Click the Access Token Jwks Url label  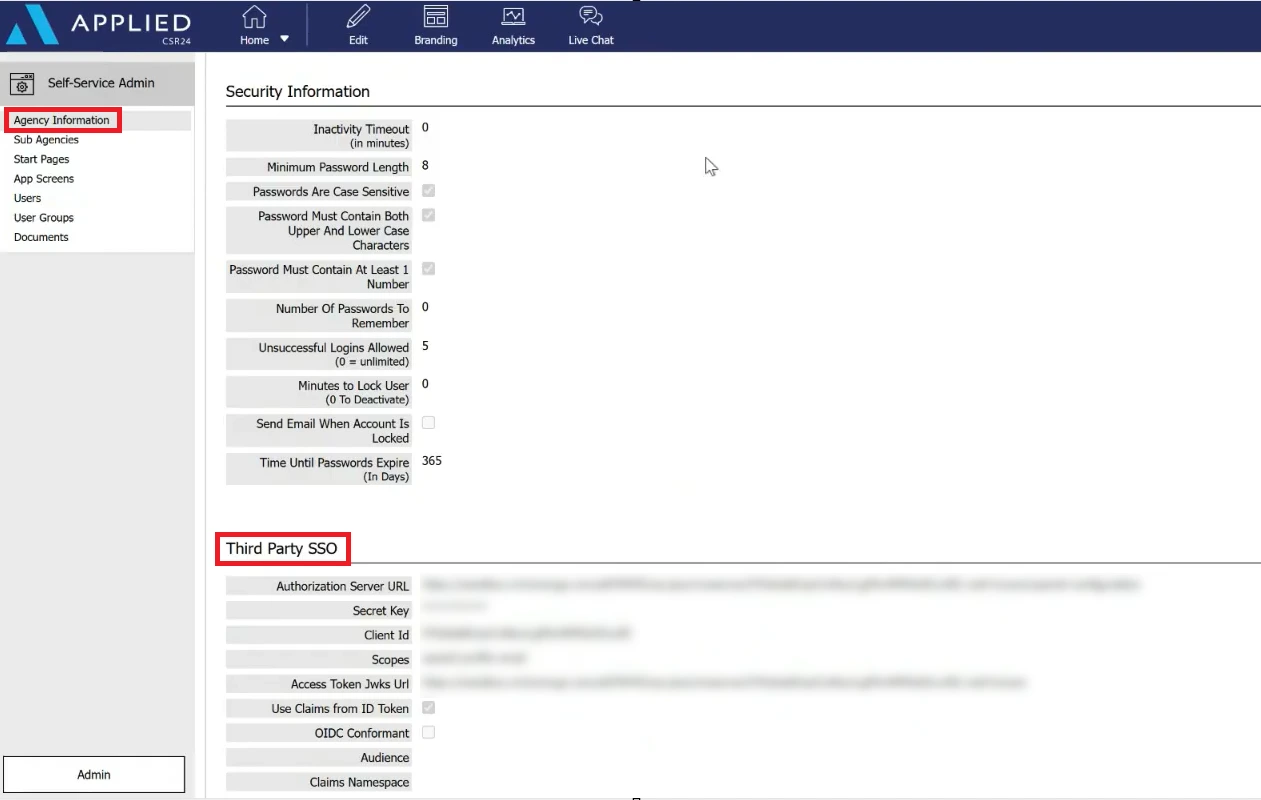click(350, 684)
